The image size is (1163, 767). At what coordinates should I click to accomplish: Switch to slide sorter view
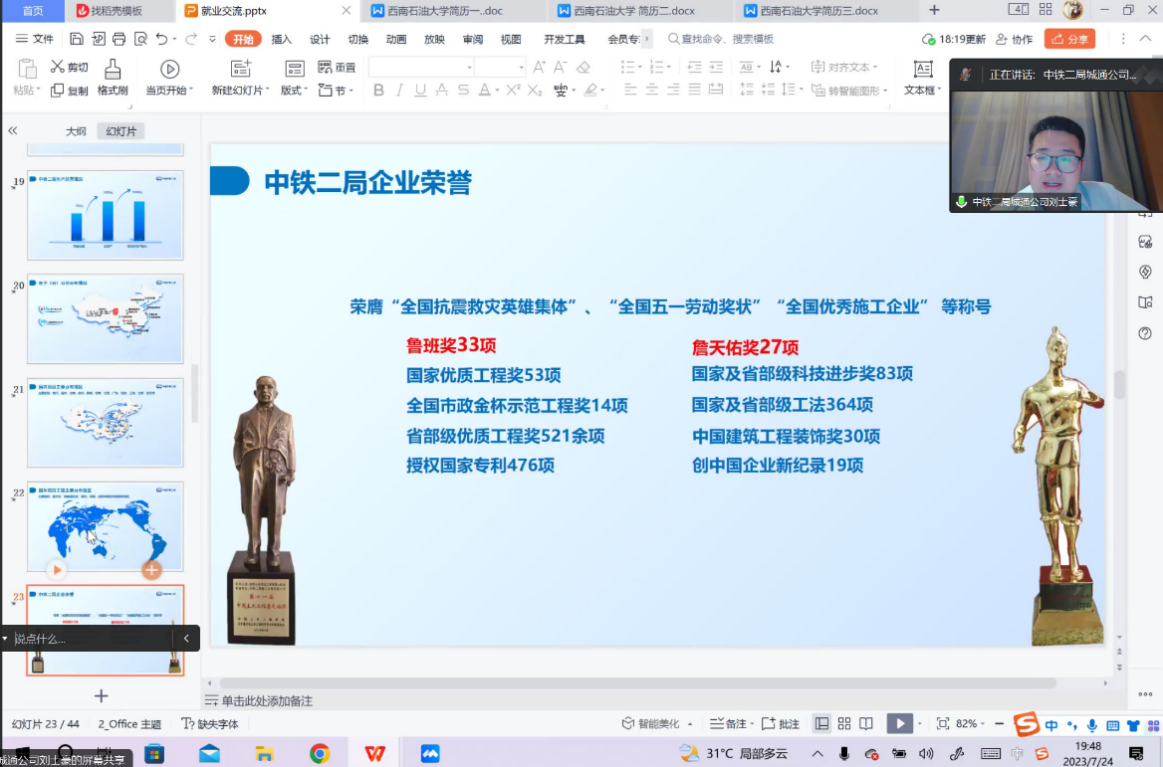tap(844, 723)
